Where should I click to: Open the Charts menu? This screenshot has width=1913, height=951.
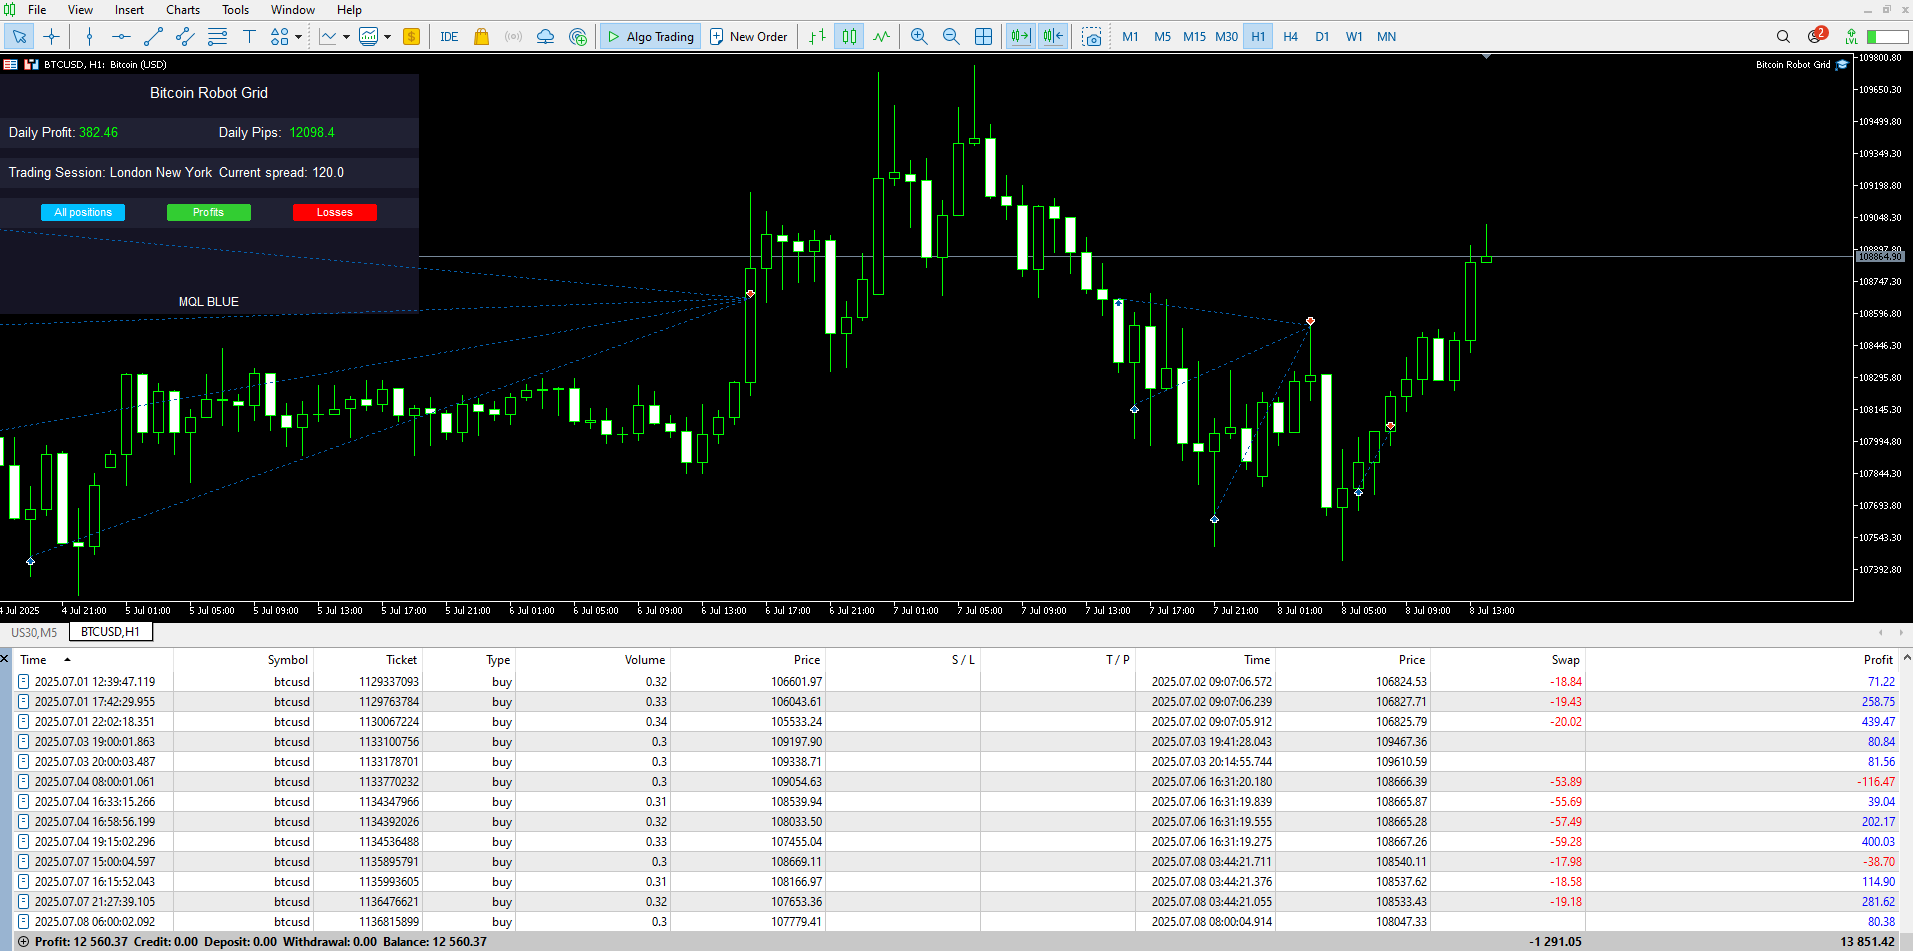[x=183, y=10]
